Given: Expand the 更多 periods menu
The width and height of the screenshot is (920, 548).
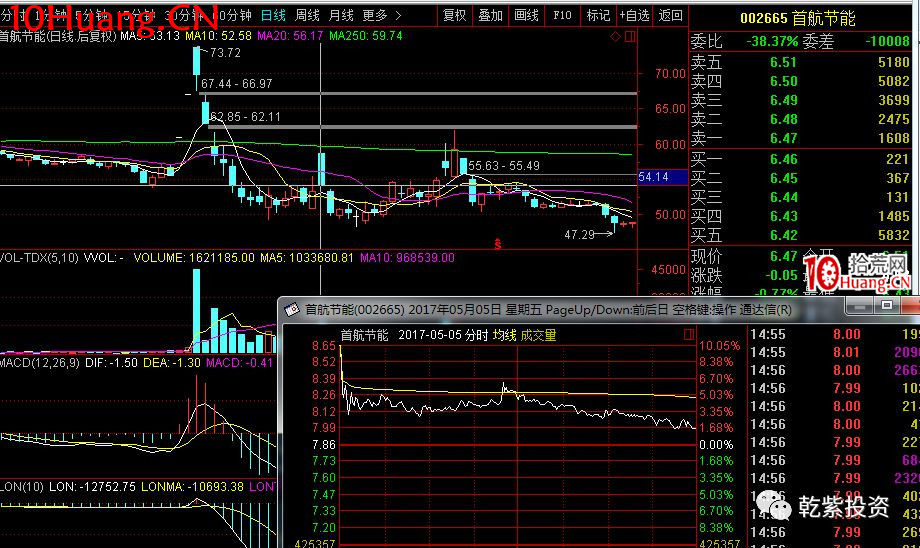Looking at the screenshot, I should pos(381,16).
